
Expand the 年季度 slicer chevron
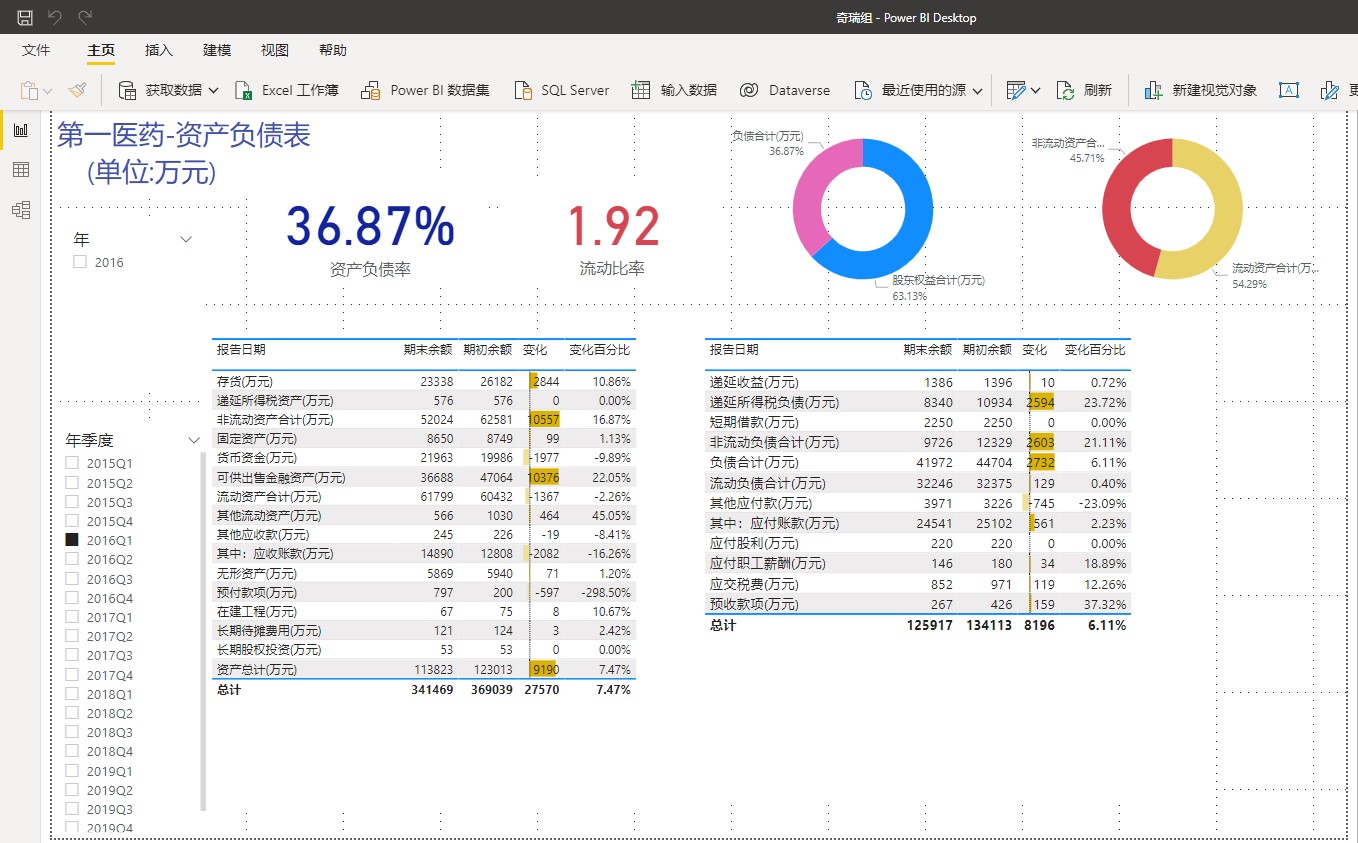tap(194, 440)
